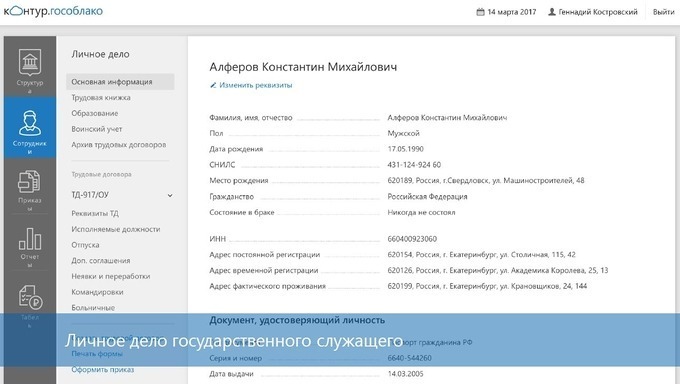Open the Структура section icon

click(x=30, y=62)
